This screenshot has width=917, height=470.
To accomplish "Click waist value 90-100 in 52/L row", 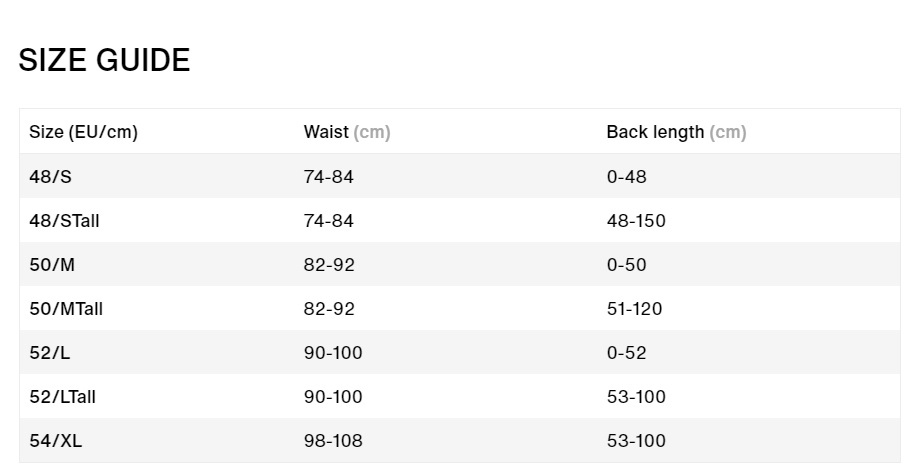I will point(333,352).
